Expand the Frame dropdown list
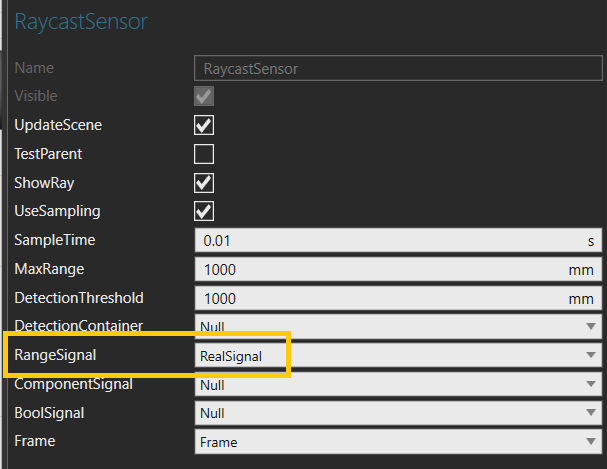607x469 pixels. click(398, 441)
